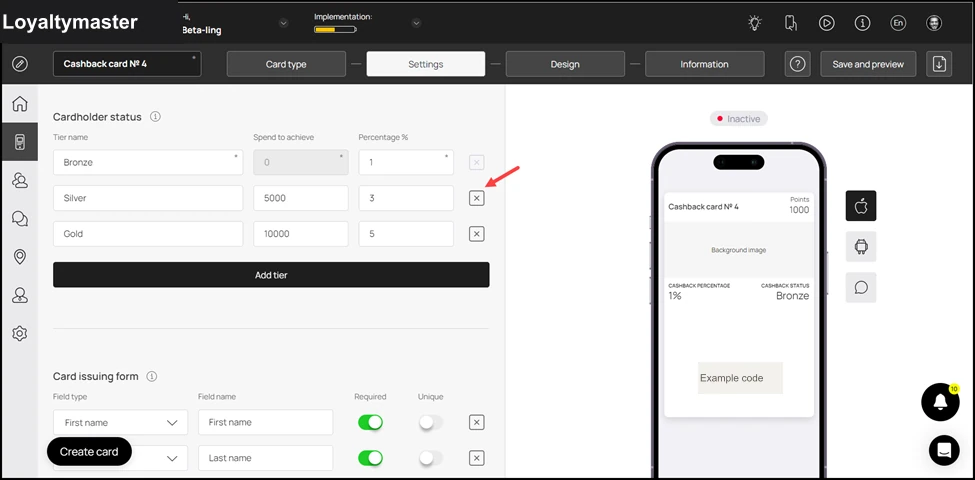Switch preview to Apple wallet
Screen dimensions: 975x480
(x=861, y=206)
